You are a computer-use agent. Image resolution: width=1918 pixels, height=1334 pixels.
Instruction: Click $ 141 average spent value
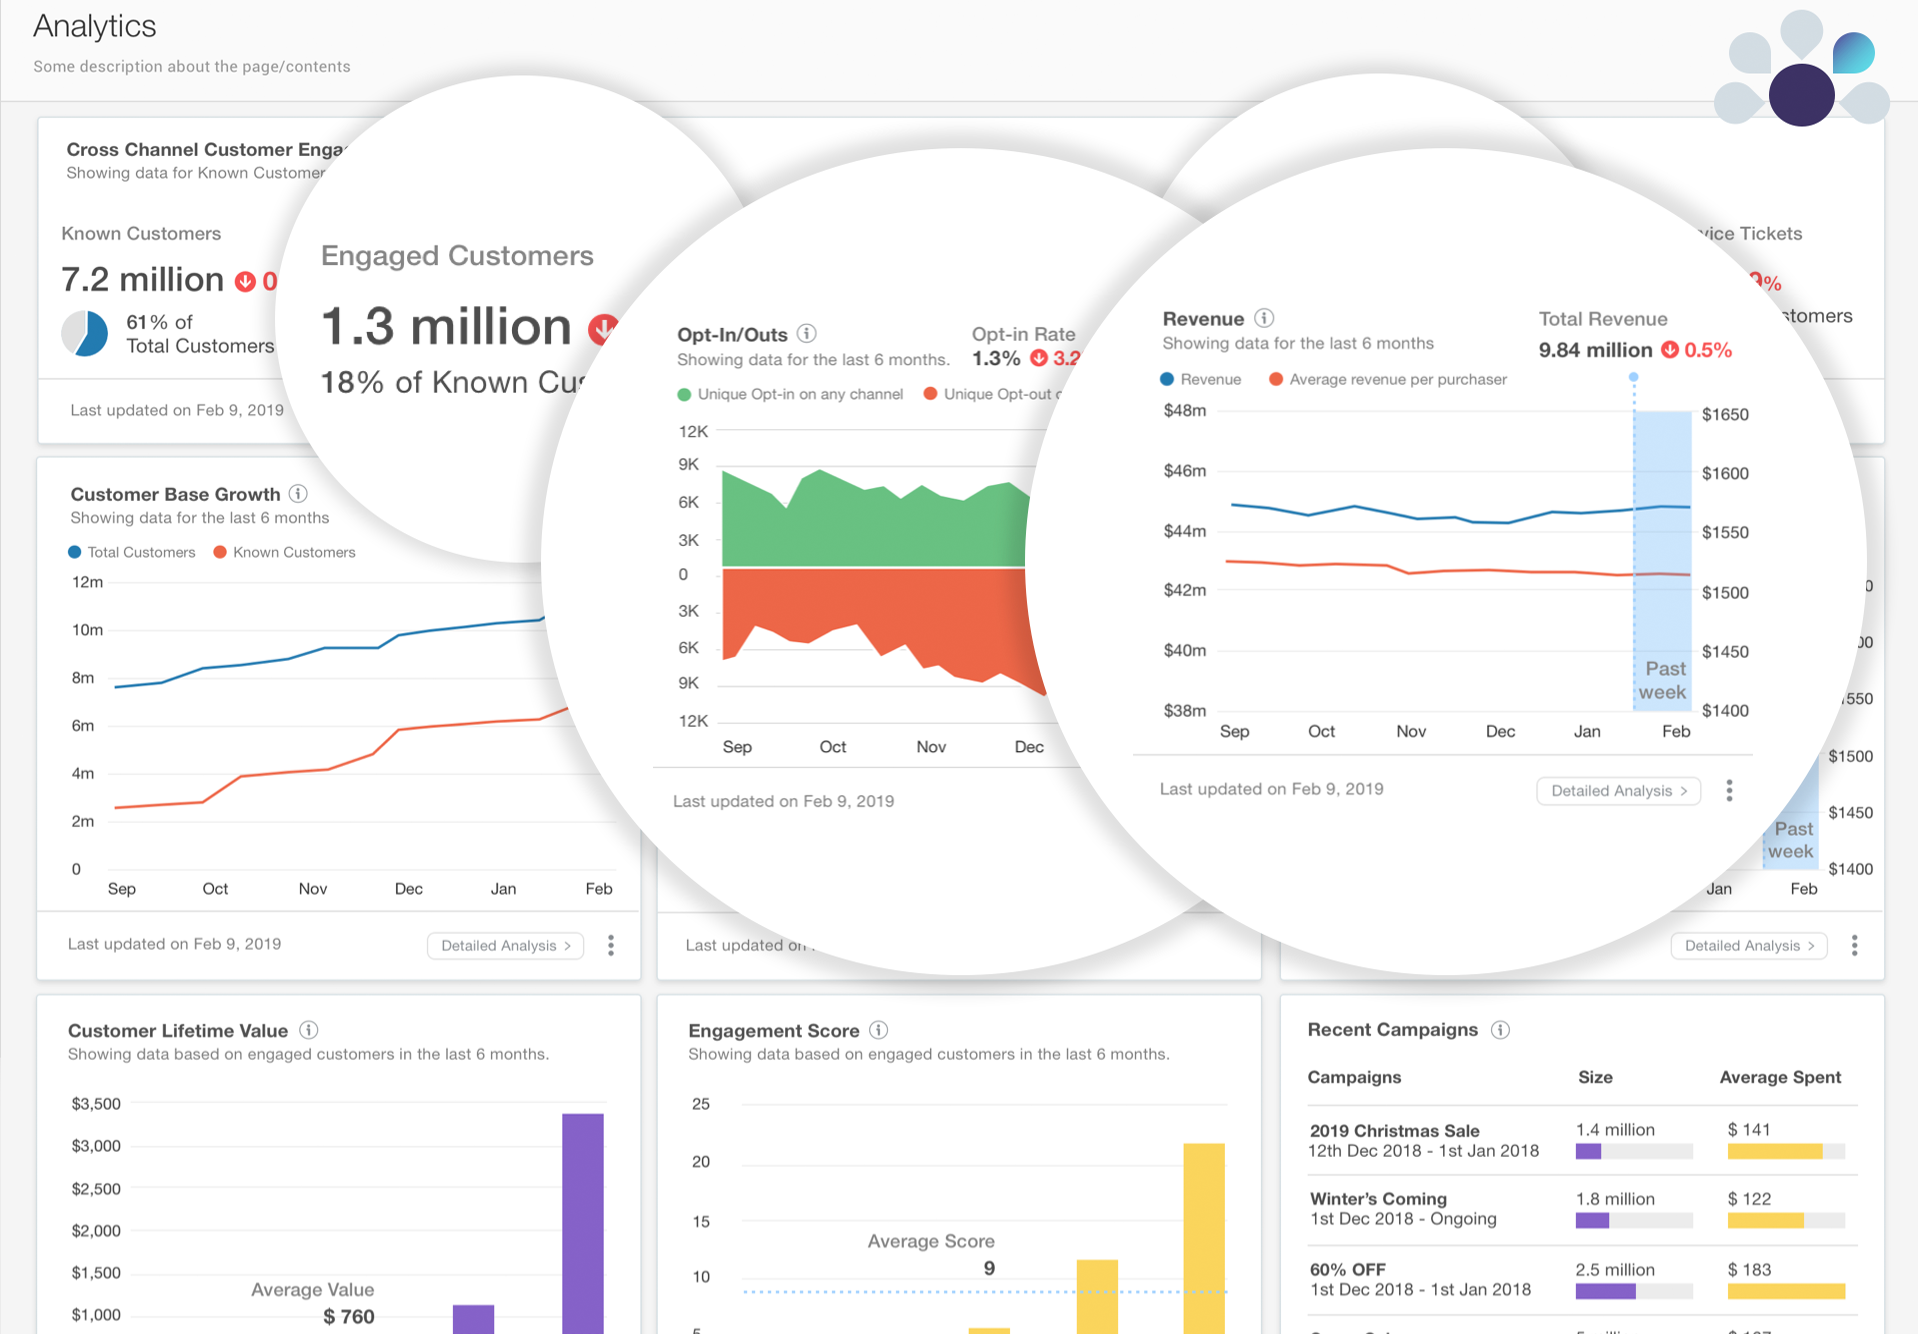pos(1749,1129)
